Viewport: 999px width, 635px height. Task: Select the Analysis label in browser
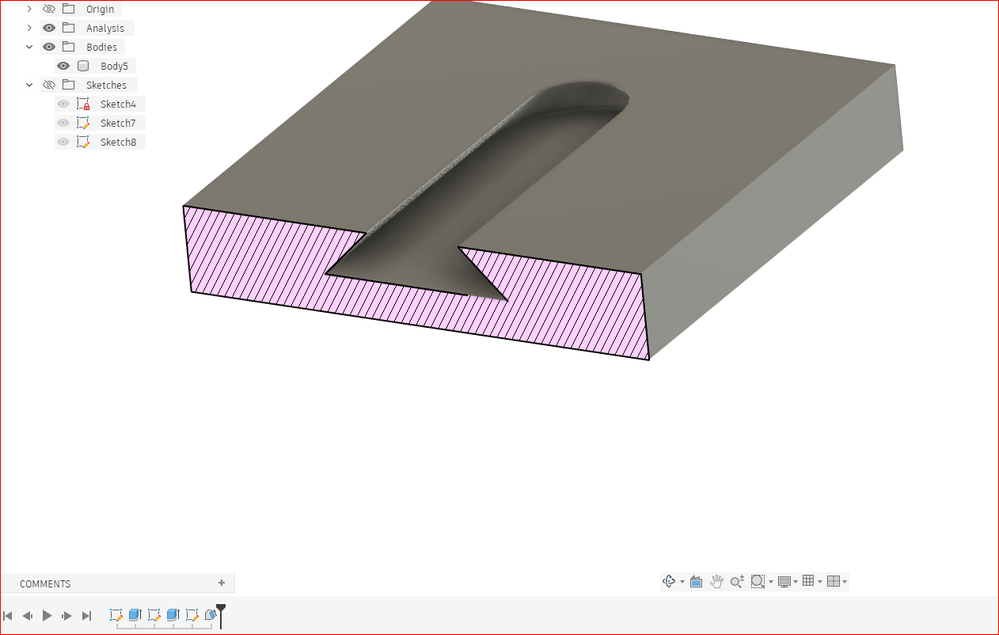(x=105, y=28)
